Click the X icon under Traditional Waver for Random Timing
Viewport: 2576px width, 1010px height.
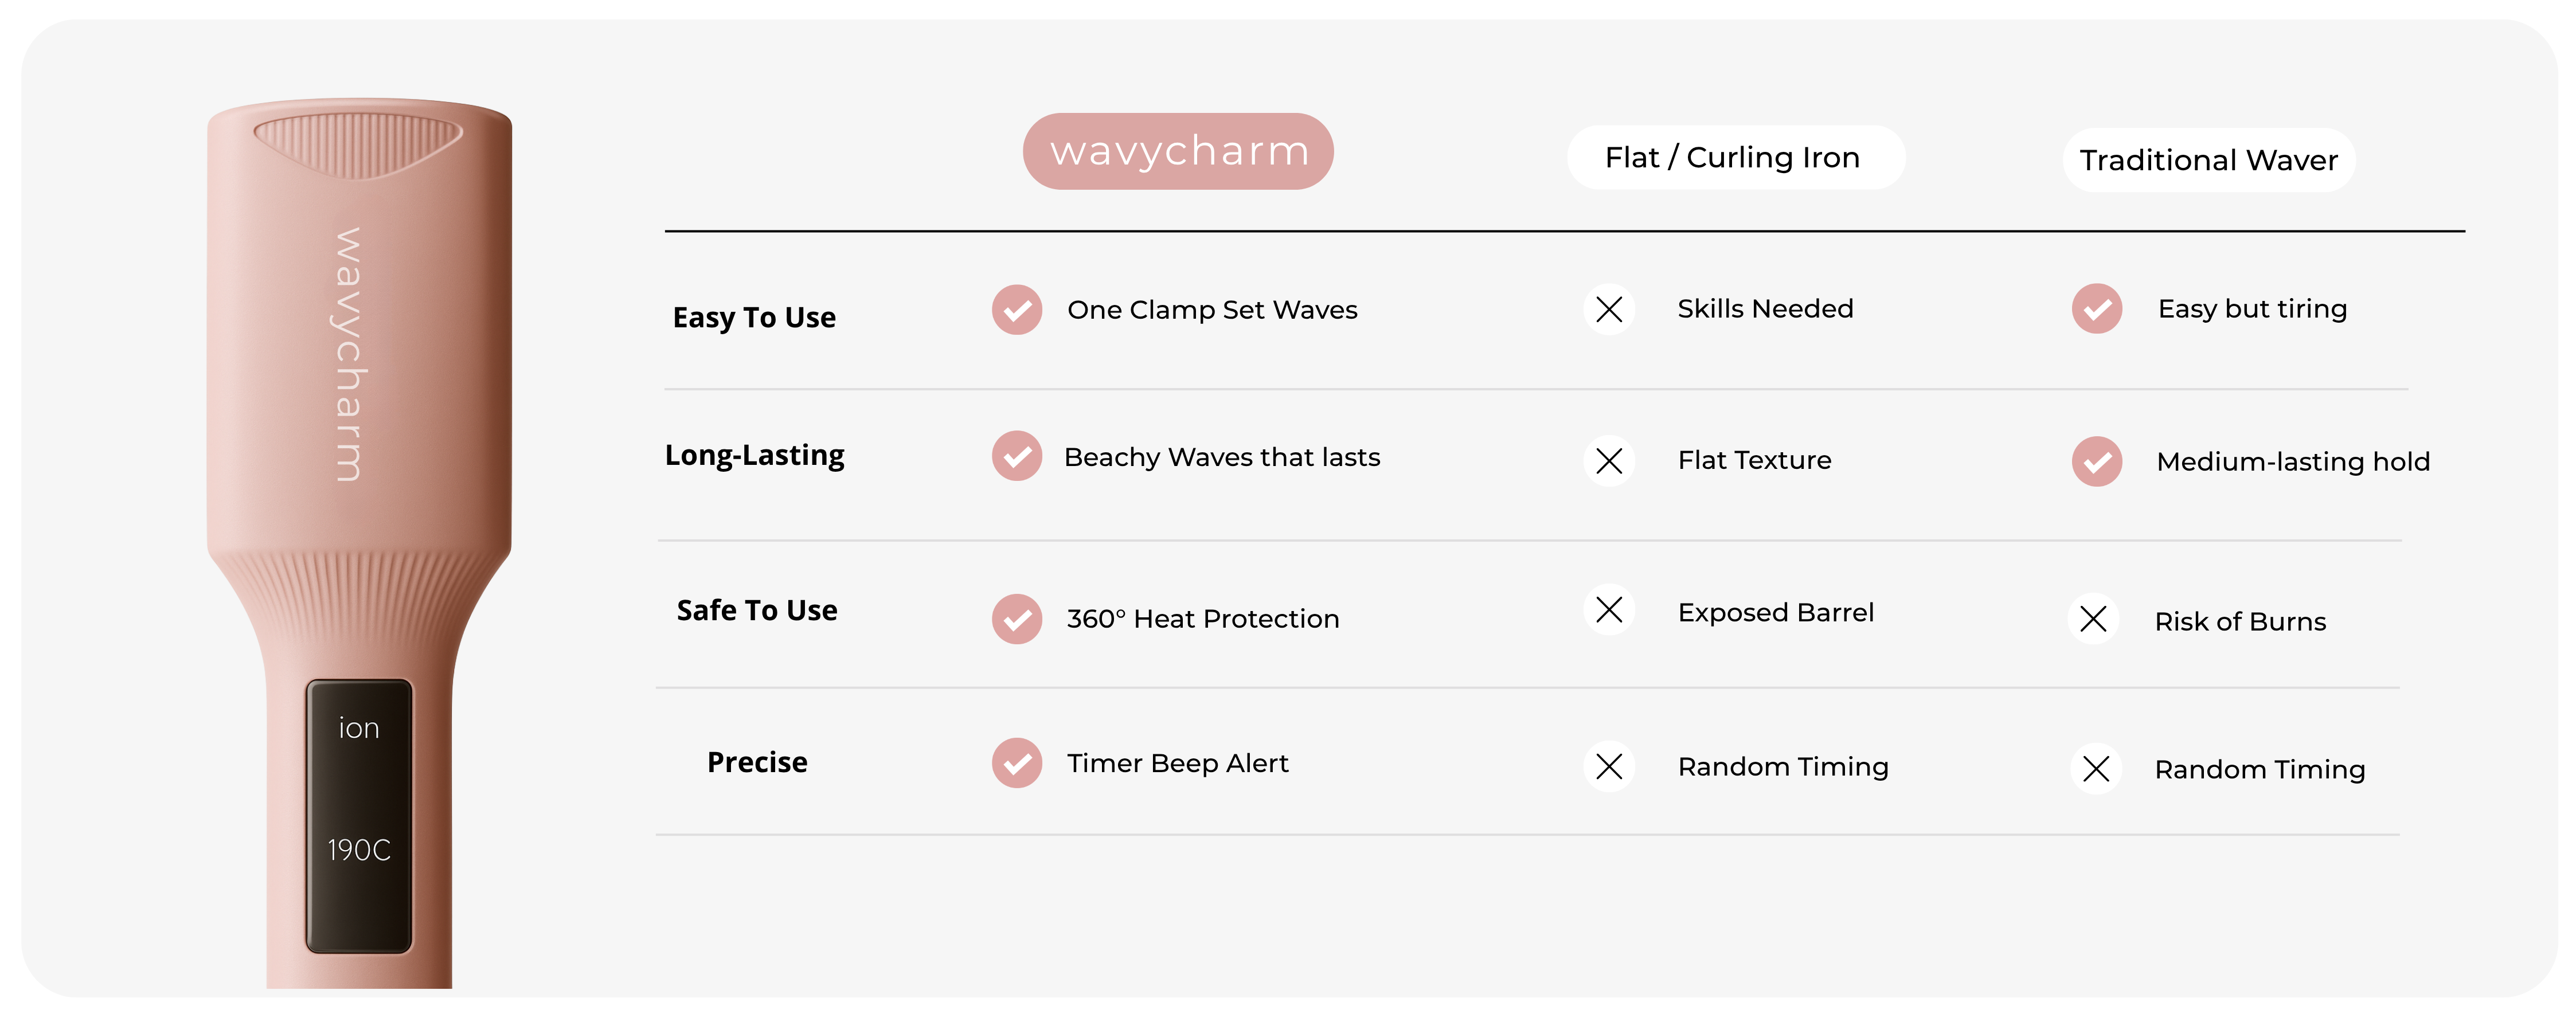pos(2096,769)
